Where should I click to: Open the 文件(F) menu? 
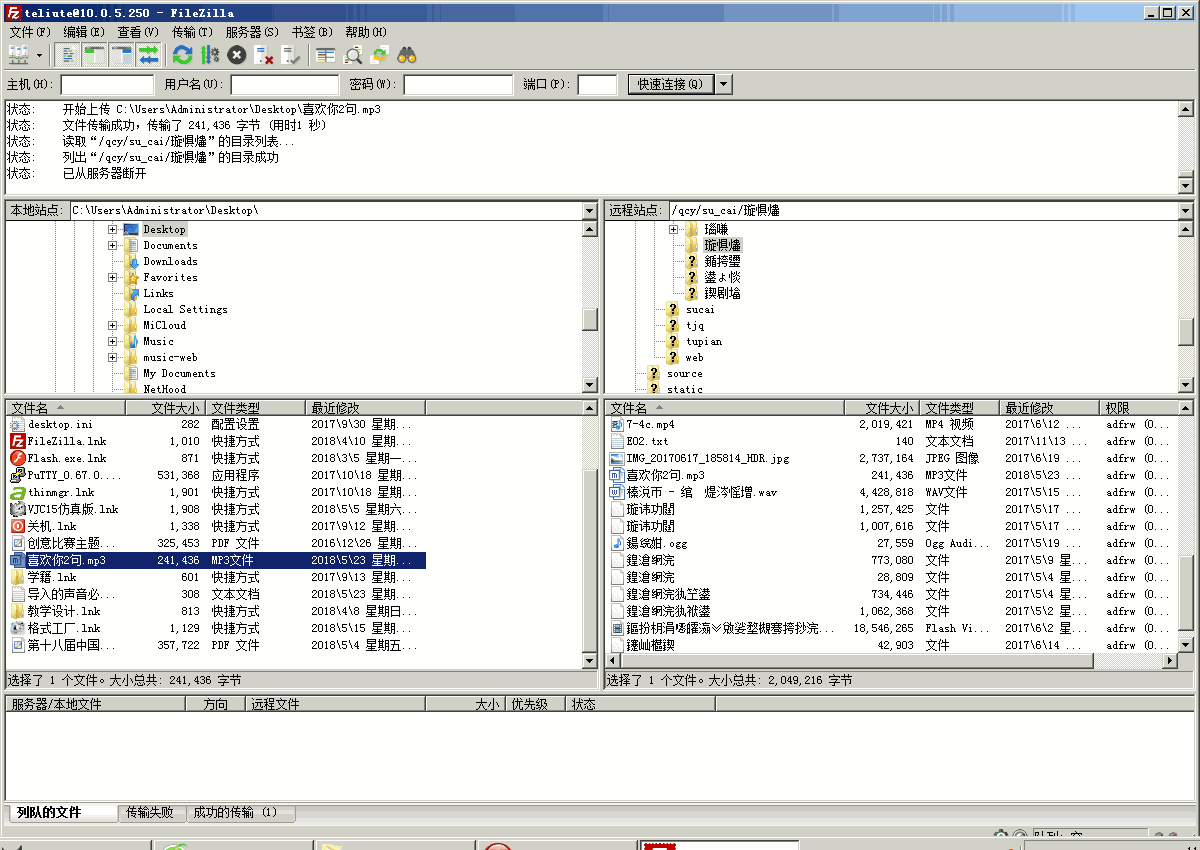click(x=29, y=32)
